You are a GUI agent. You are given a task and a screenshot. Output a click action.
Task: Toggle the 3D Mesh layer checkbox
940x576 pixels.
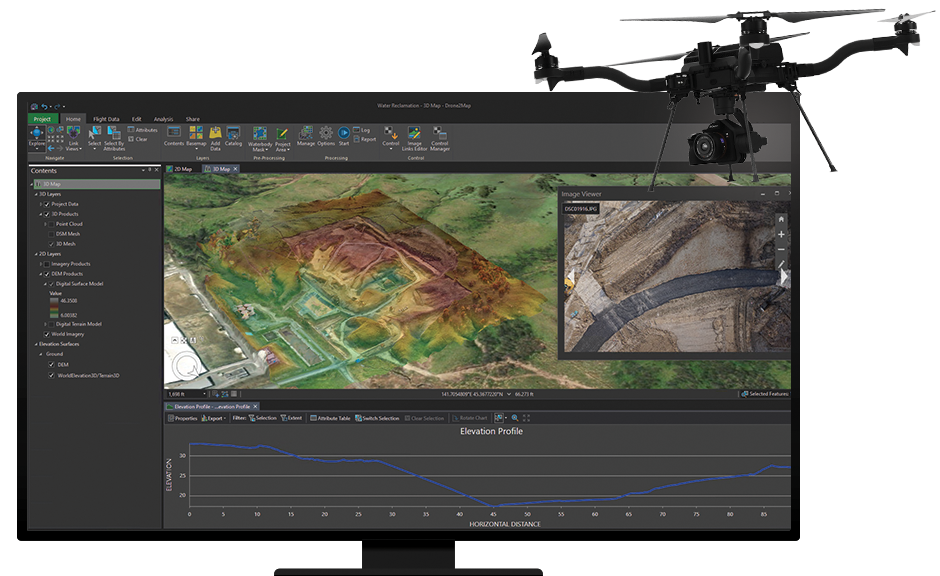coord(52,244)
